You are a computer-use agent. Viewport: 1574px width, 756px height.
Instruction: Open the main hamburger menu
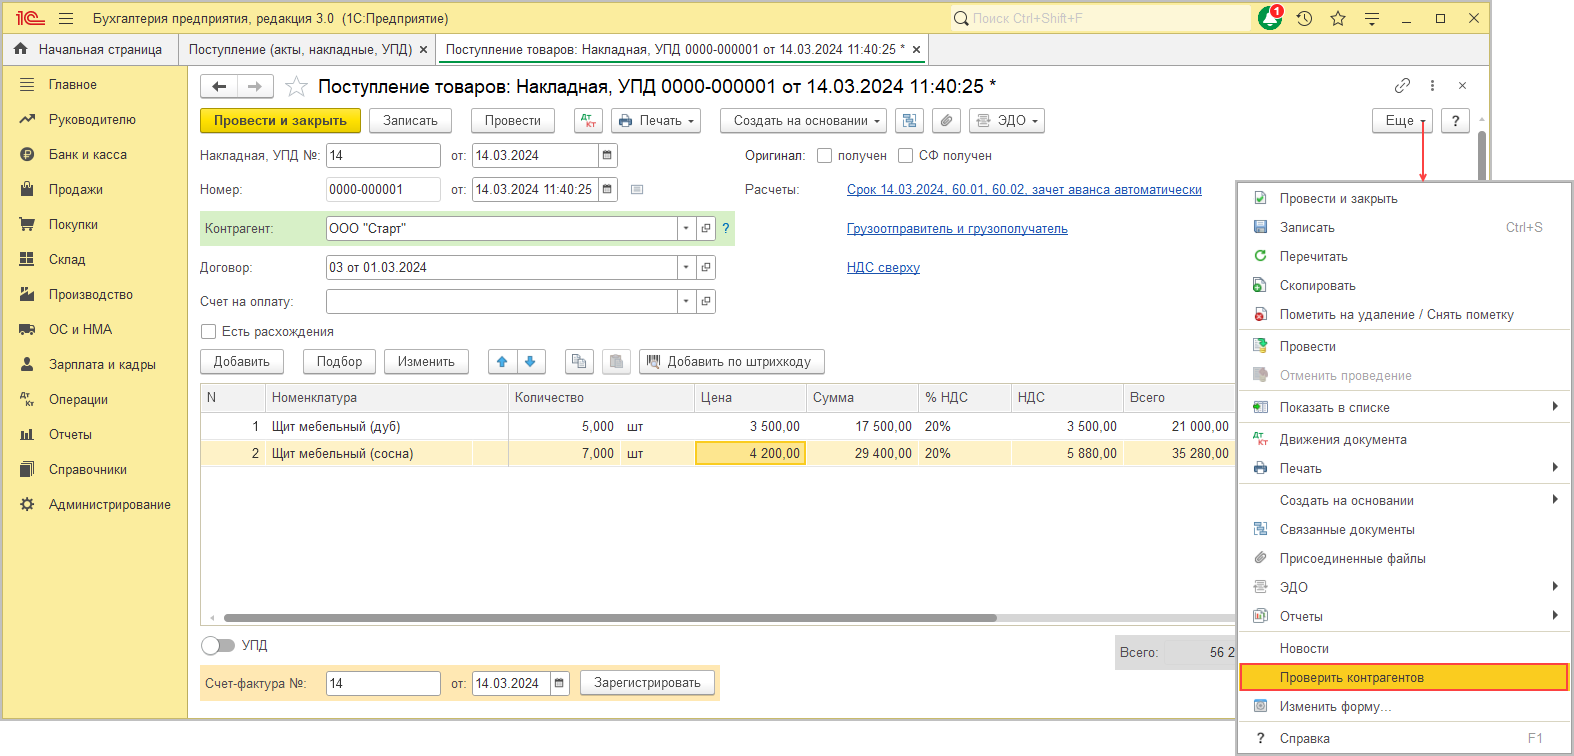pos(66,18)
